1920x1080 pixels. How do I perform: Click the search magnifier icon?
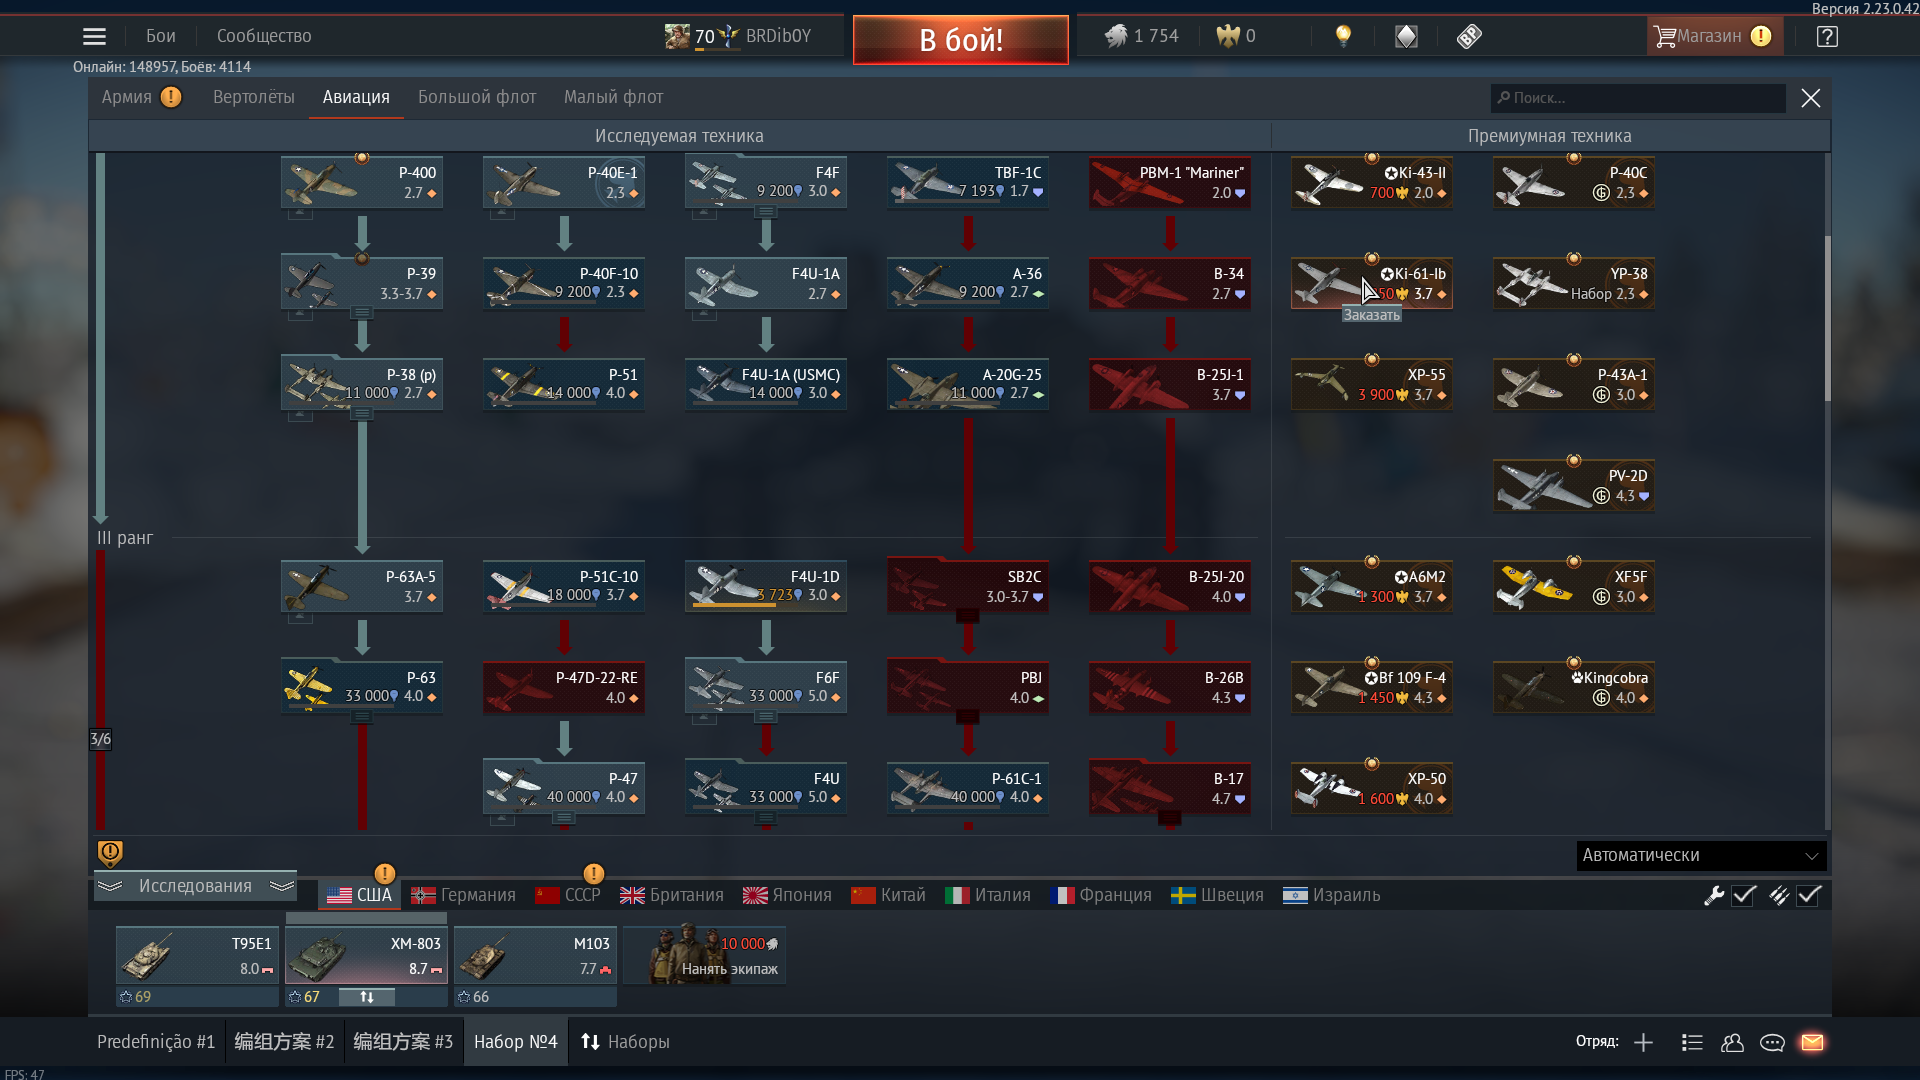click(1504, 97)
